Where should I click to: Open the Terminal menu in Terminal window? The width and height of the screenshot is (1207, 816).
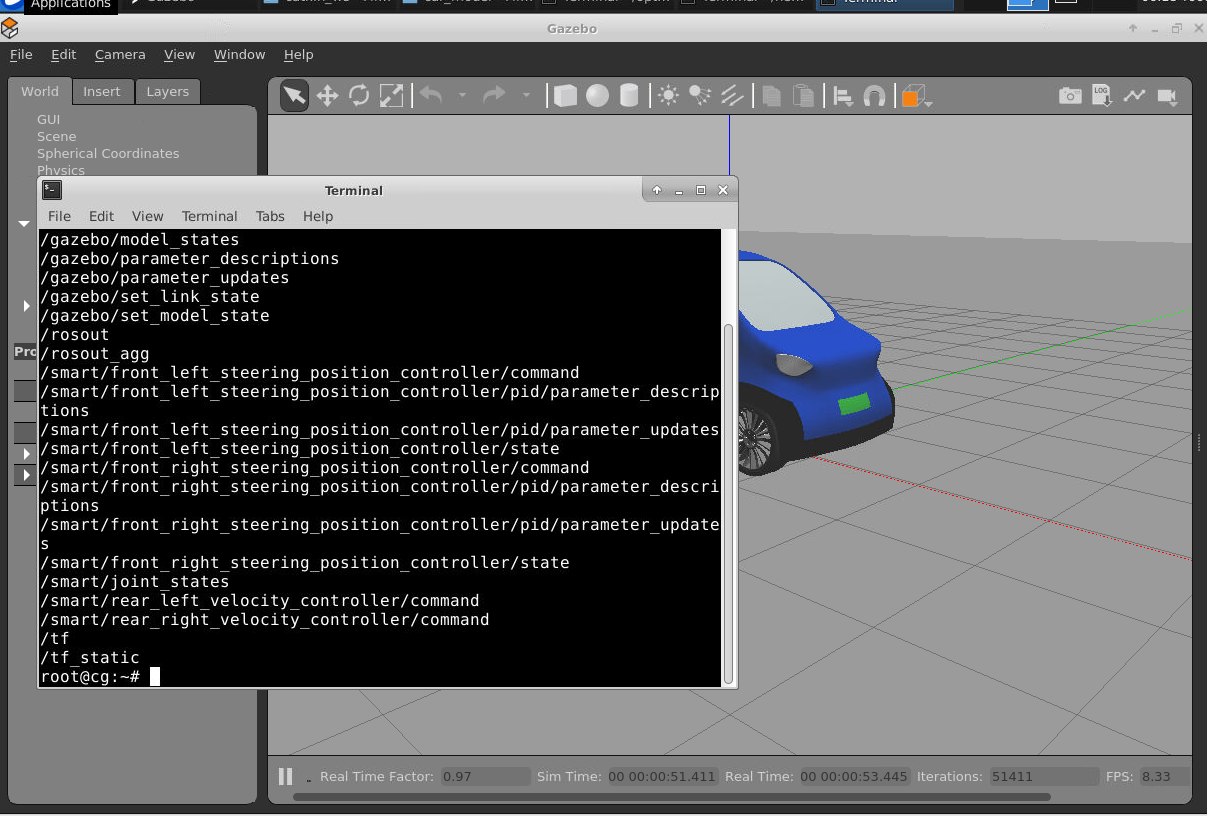(x=210, y=216)
